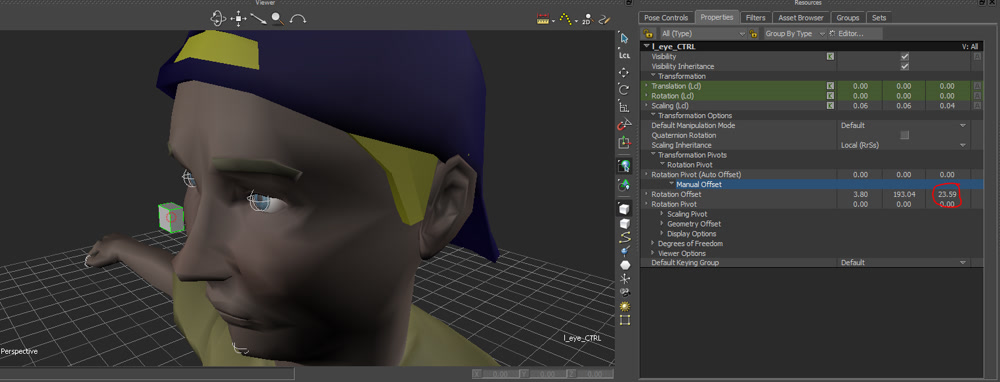Click the bounding box square icon
The width and height of the screenshot is (1000, 382).
click(624, 320)
